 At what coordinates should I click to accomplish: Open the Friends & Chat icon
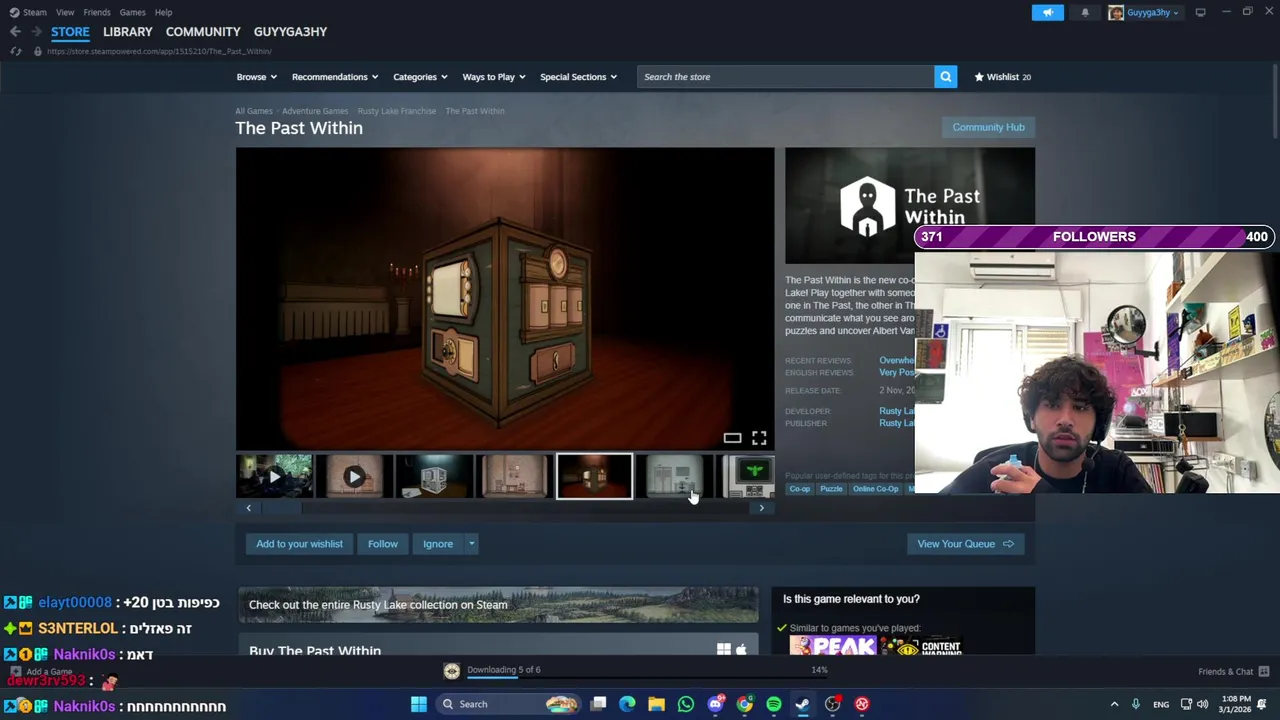1264,671
